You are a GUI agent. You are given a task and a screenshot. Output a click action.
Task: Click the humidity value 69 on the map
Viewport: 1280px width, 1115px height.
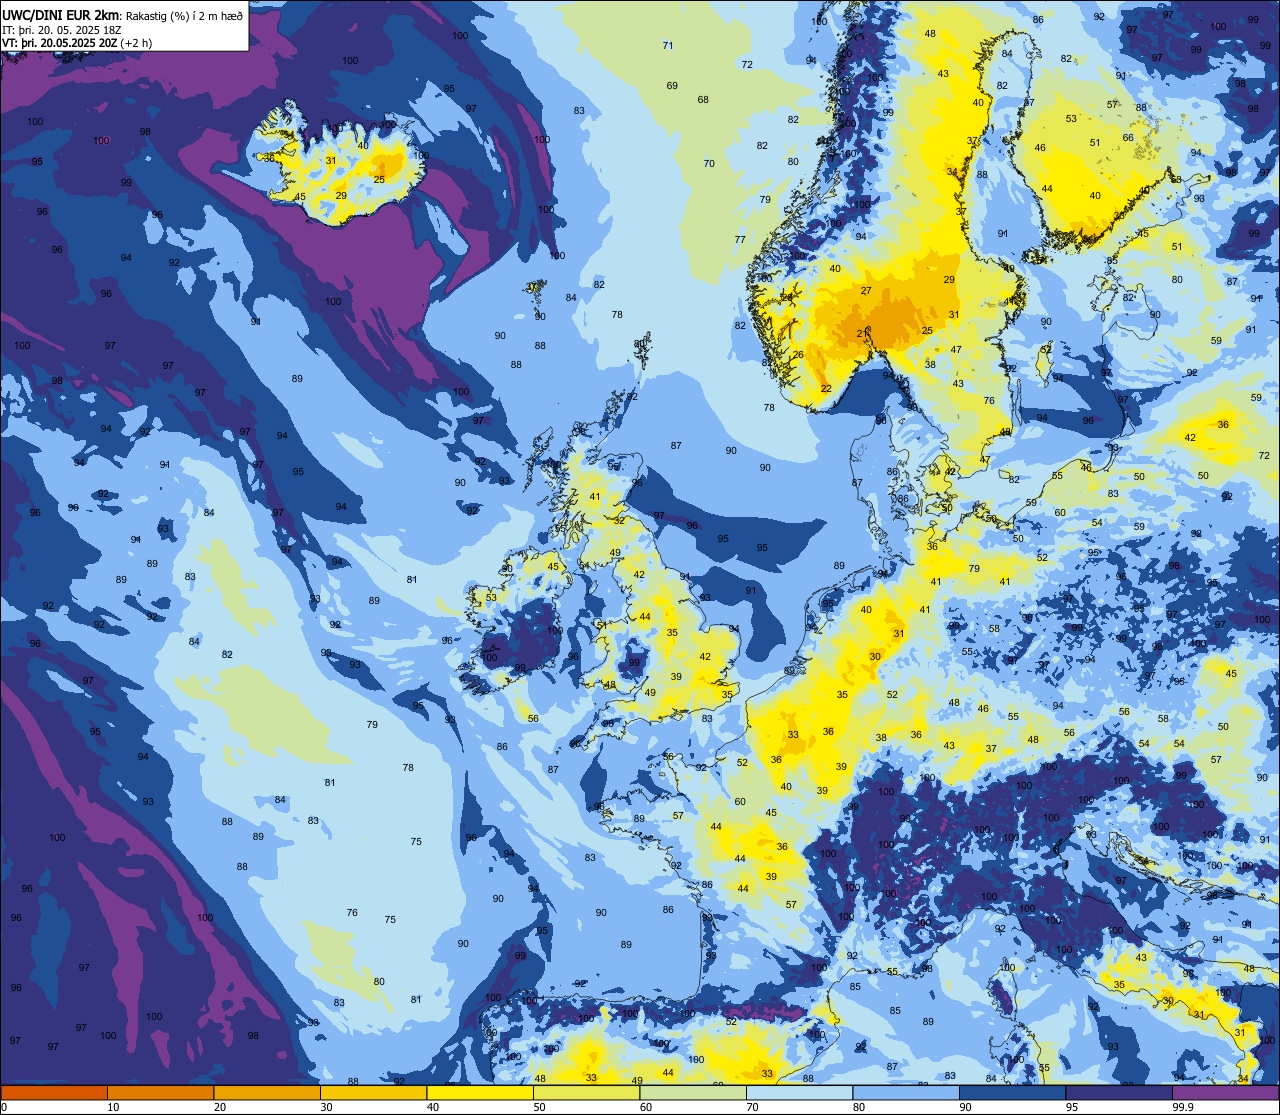[672, 86]
